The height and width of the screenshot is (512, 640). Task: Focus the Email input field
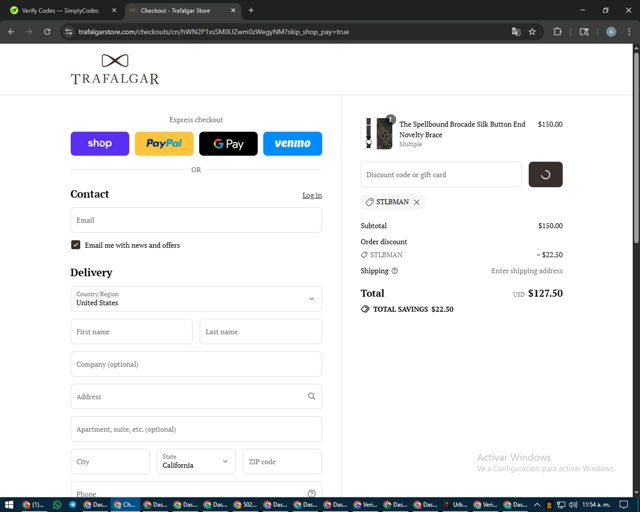click(196, 220)
